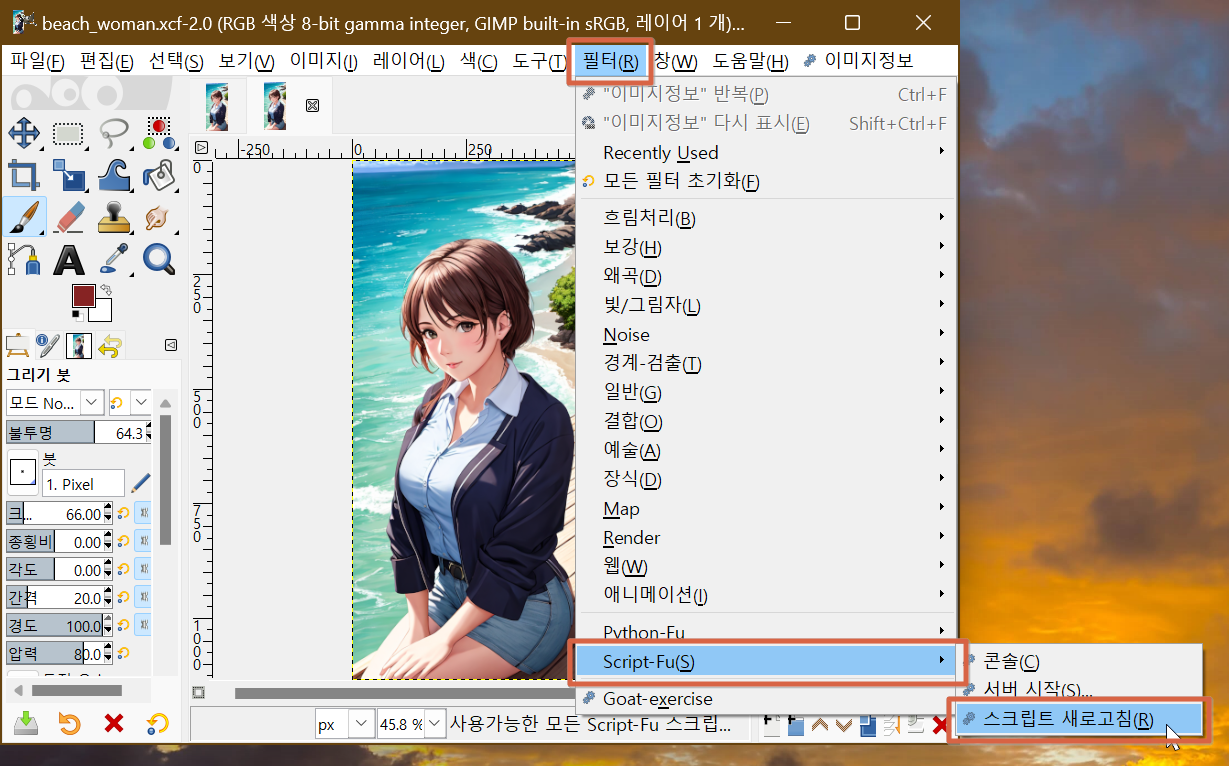This screenshot has height=766, width=1229.
Task: Select the Clone stamp tool
Action: [113, 217]
